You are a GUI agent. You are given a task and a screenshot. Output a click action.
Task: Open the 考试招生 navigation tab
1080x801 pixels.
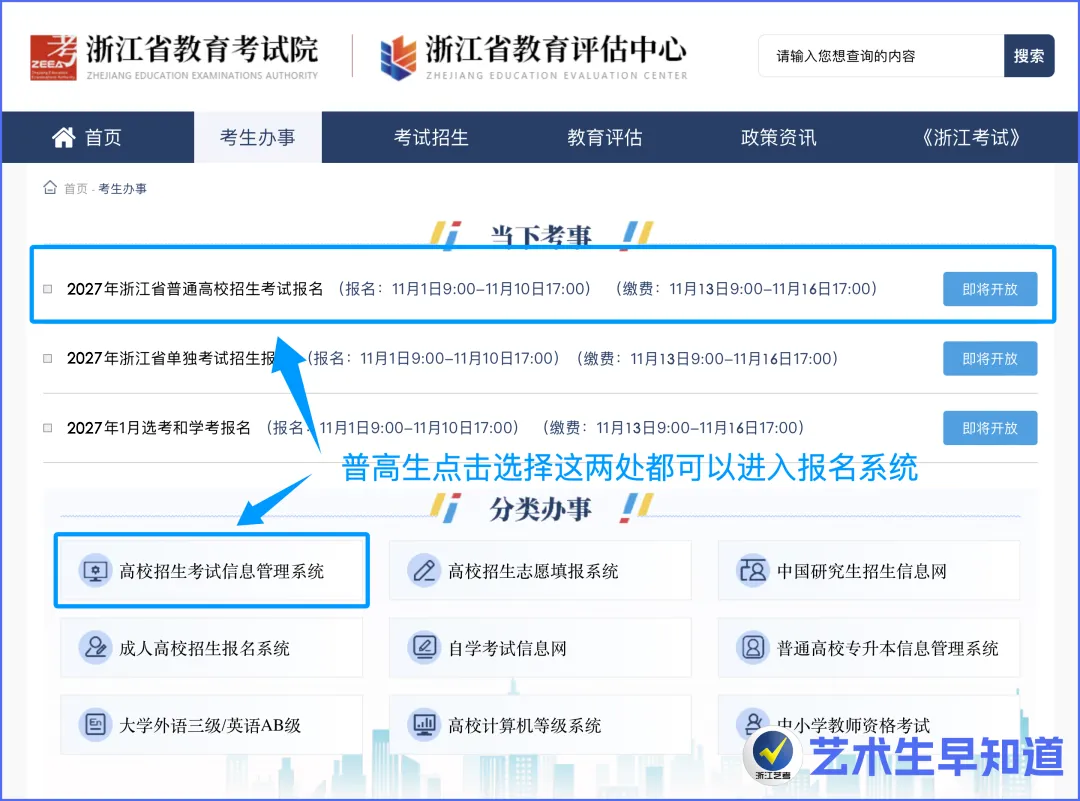click(431, 137)
